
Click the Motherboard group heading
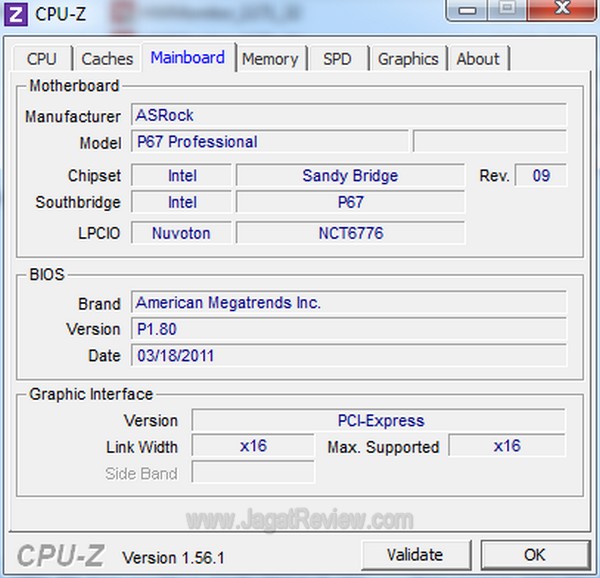click(x=74, y=86)
